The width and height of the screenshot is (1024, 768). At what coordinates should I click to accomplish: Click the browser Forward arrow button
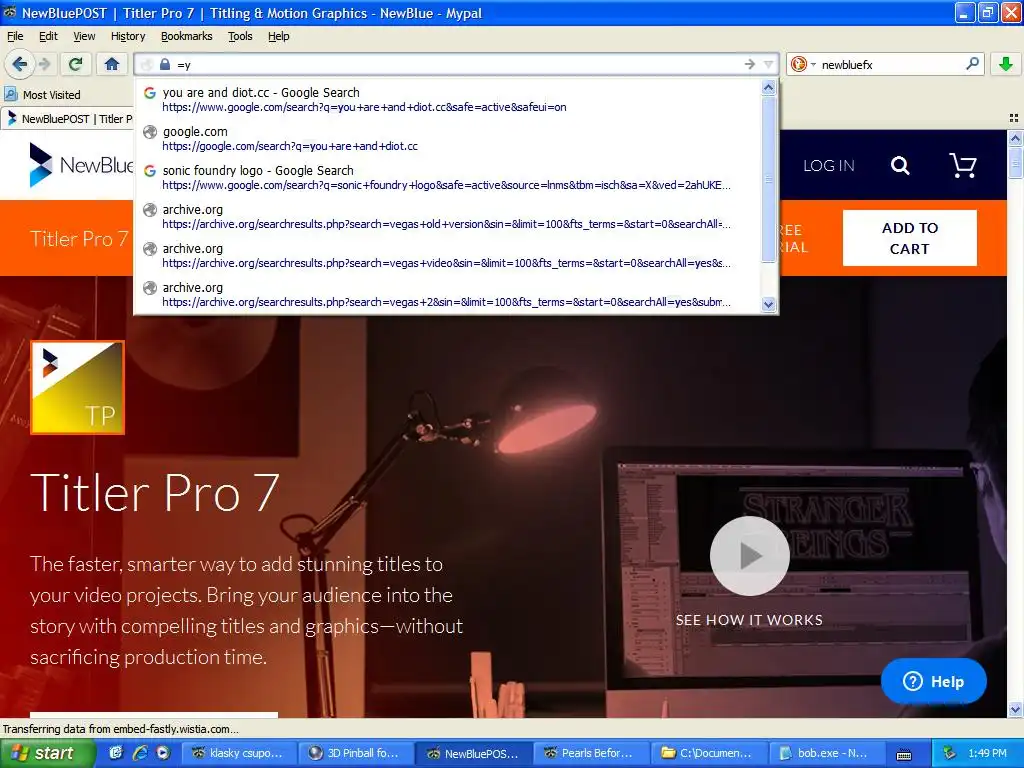coord(44,64)
